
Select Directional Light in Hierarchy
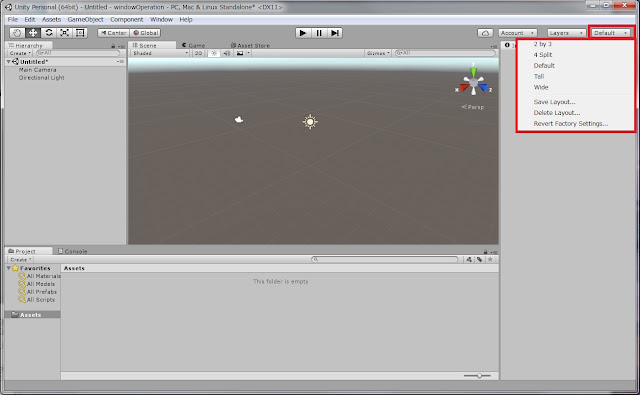pos(42,78)
